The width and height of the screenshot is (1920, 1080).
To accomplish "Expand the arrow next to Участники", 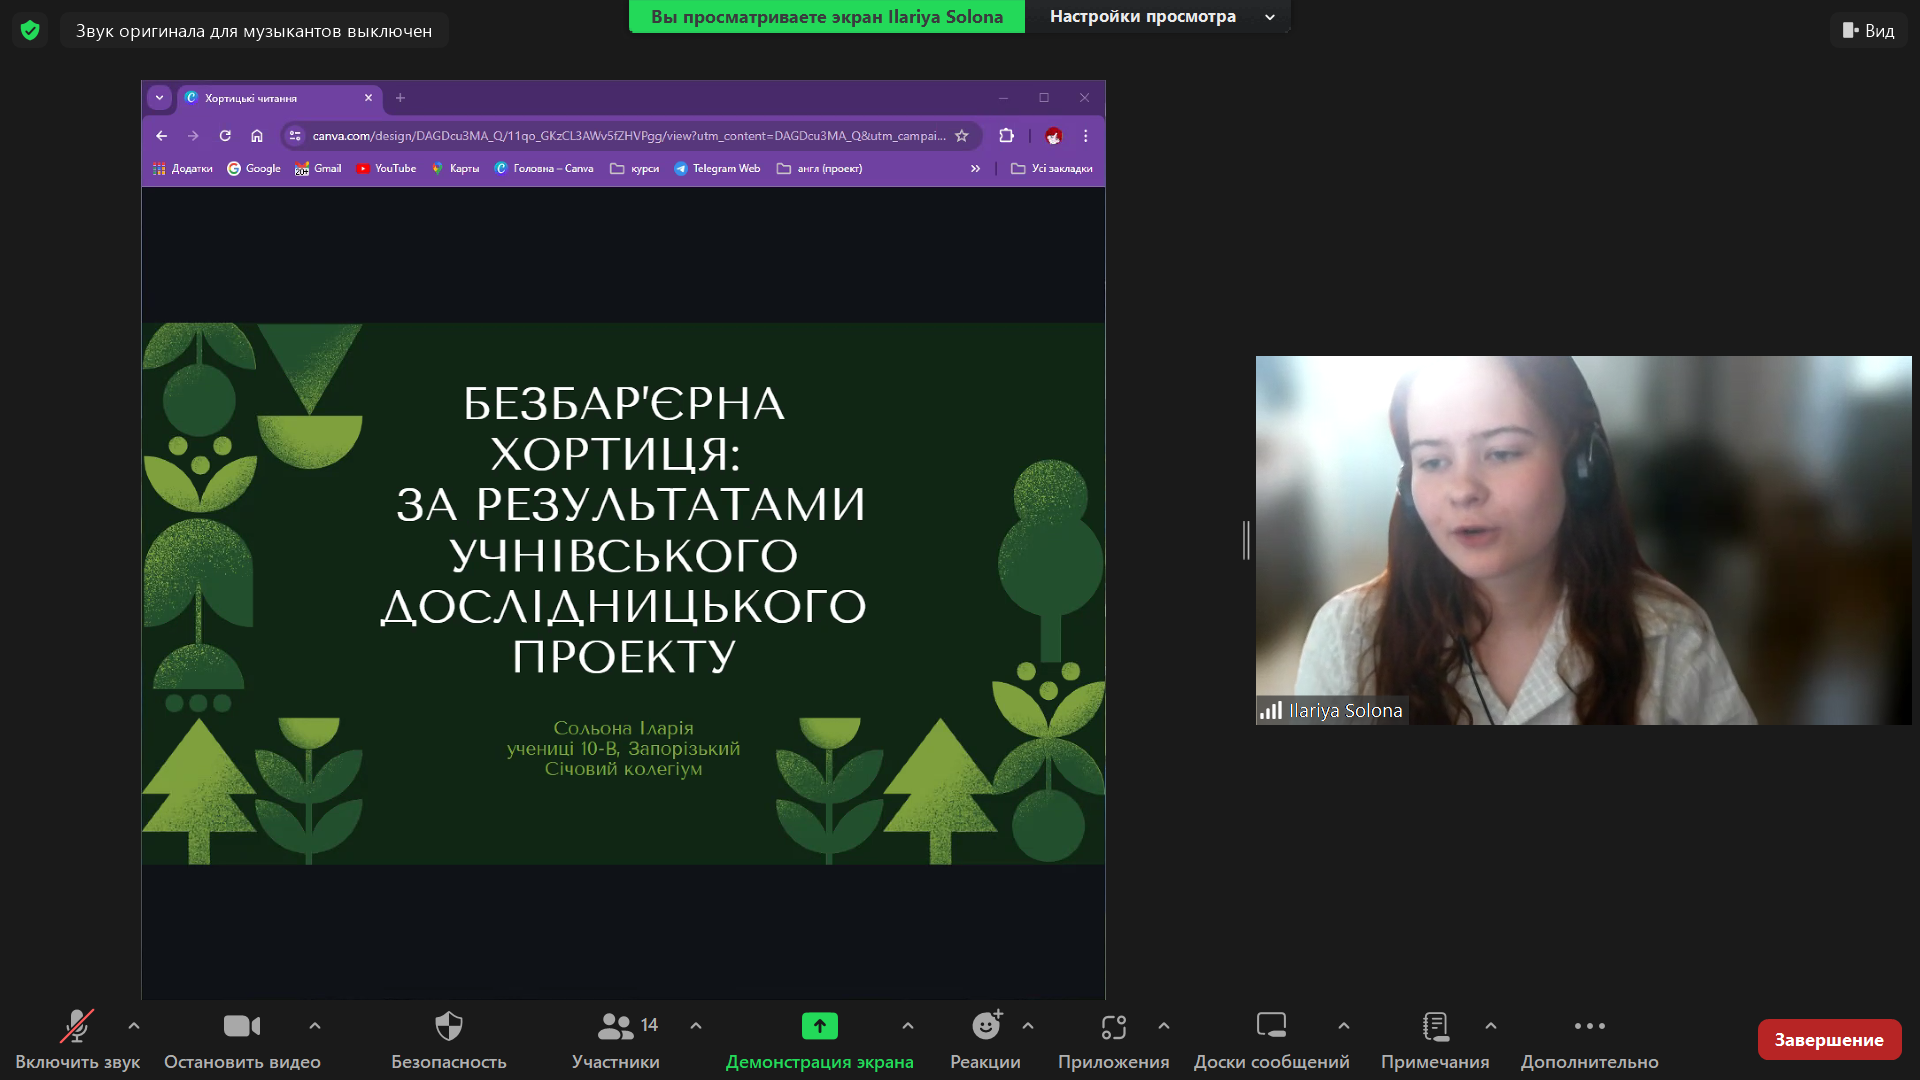I will point(696,1026).
